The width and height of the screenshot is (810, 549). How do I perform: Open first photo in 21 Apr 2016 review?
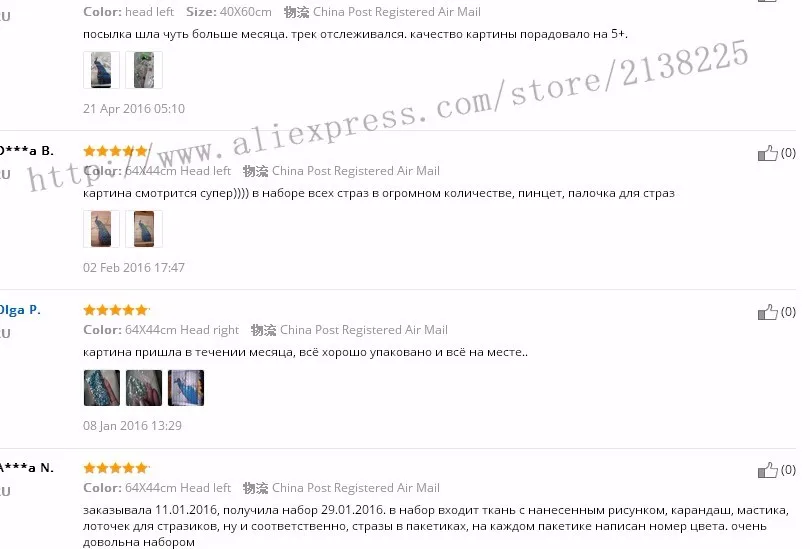(x=101, y=70)
